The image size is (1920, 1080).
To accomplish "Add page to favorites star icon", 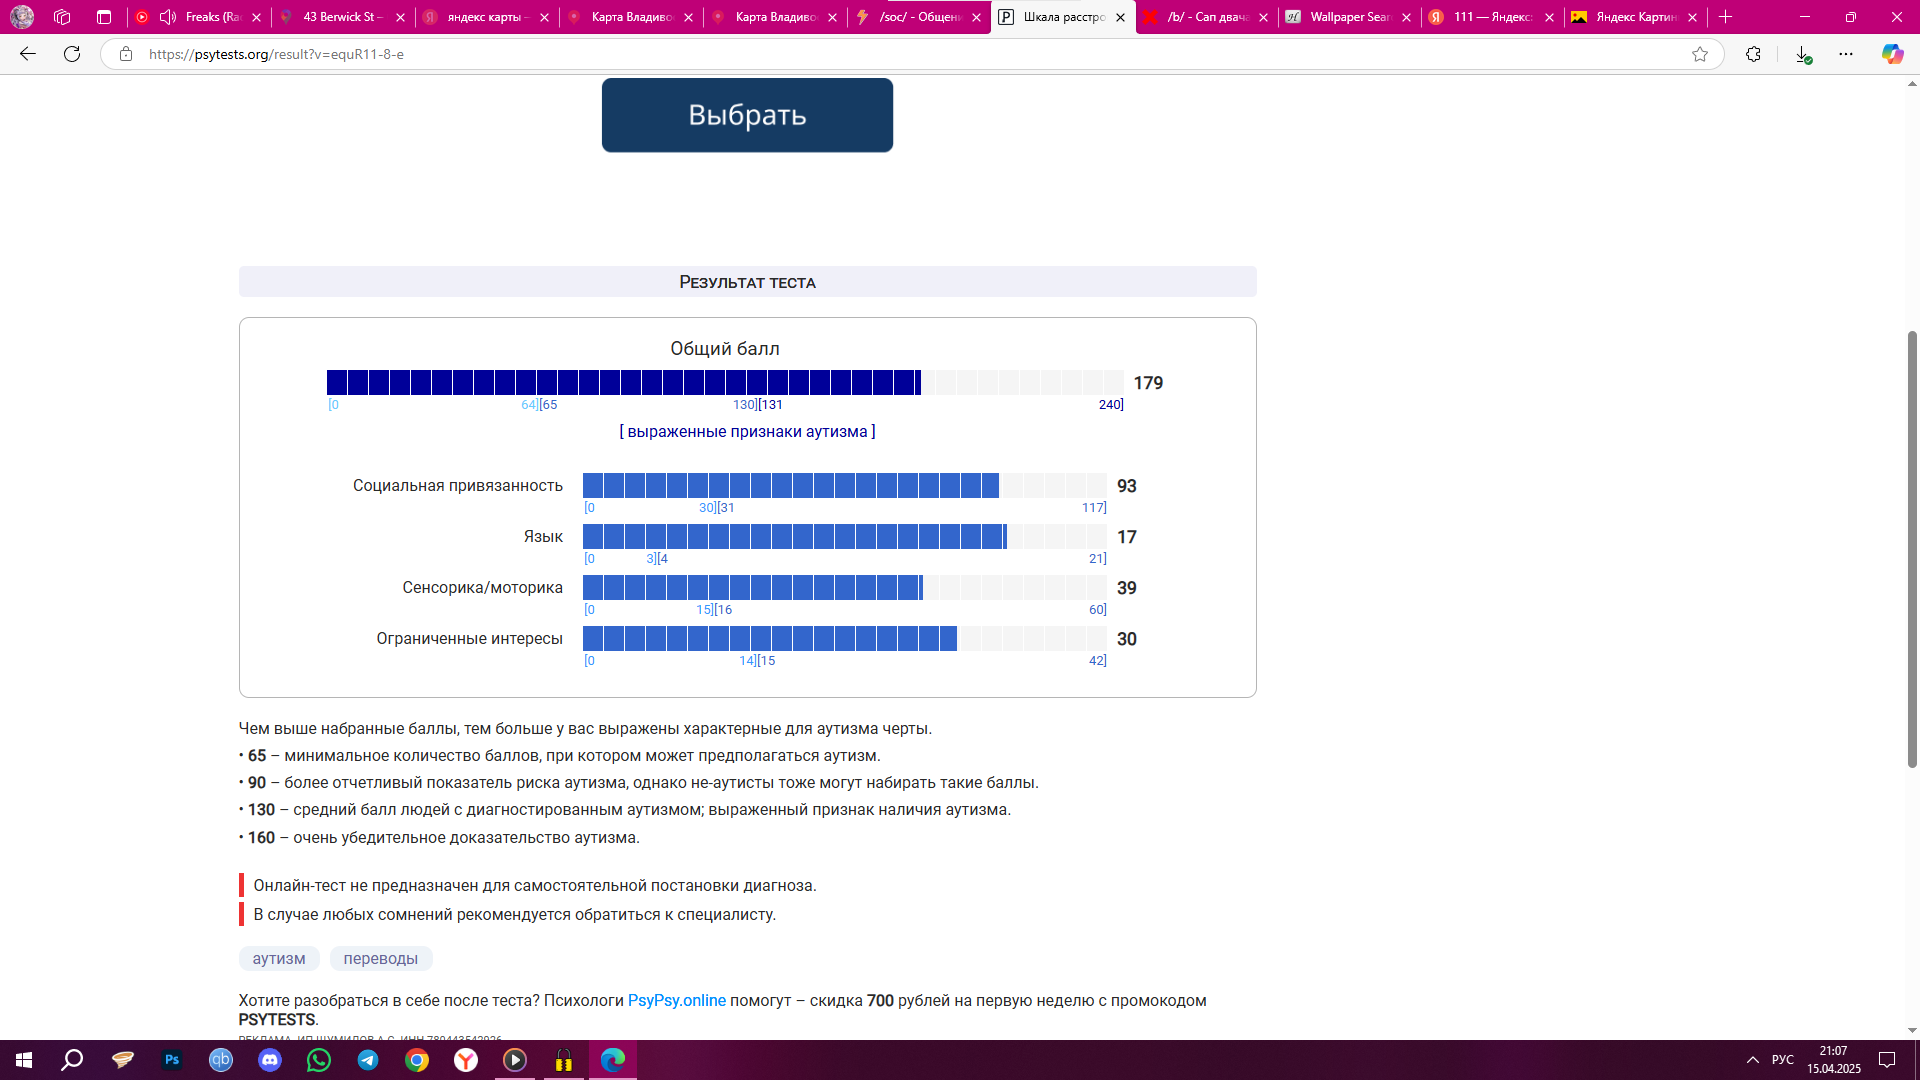I will coord(1700,54).
